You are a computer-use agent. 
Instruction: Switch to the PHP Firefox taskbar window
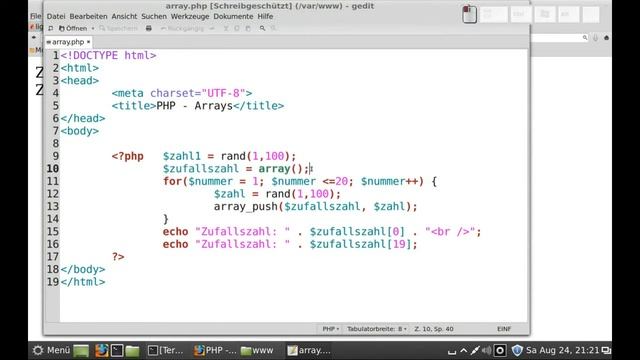pos(215,351)
